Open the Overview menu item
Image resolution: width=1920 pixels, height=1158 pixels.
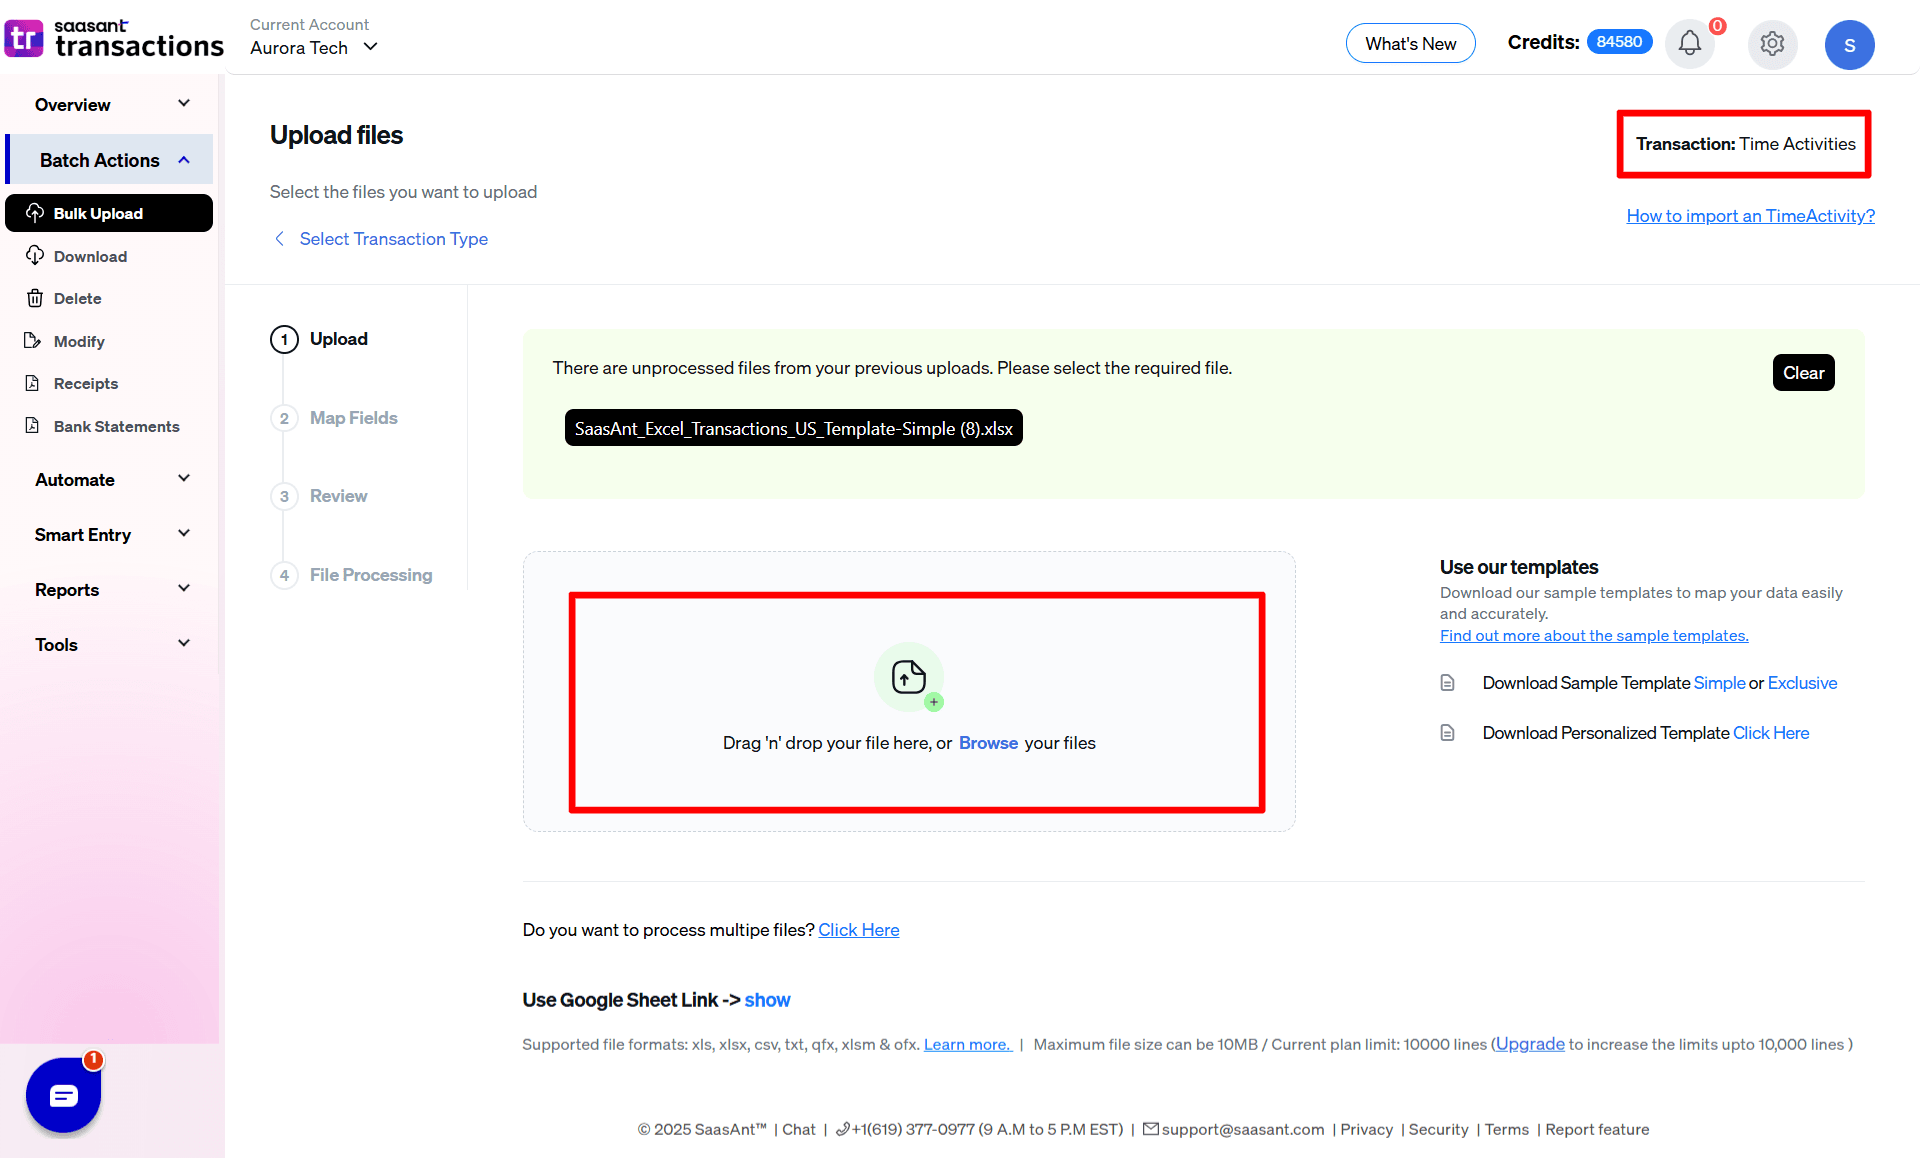[x=72, y=104]
